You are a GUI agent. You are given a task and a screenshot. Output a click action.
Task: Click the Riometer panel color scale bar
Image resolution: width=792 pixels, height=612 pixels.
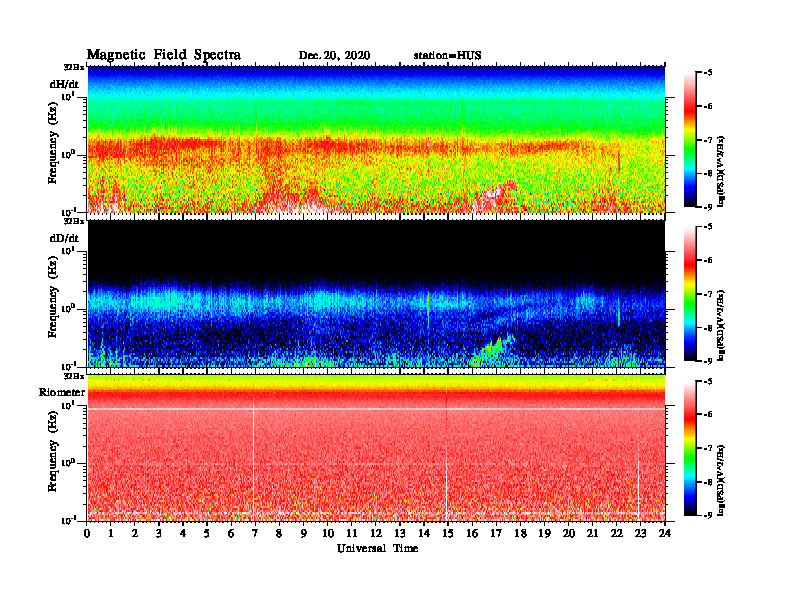[689, 448]
